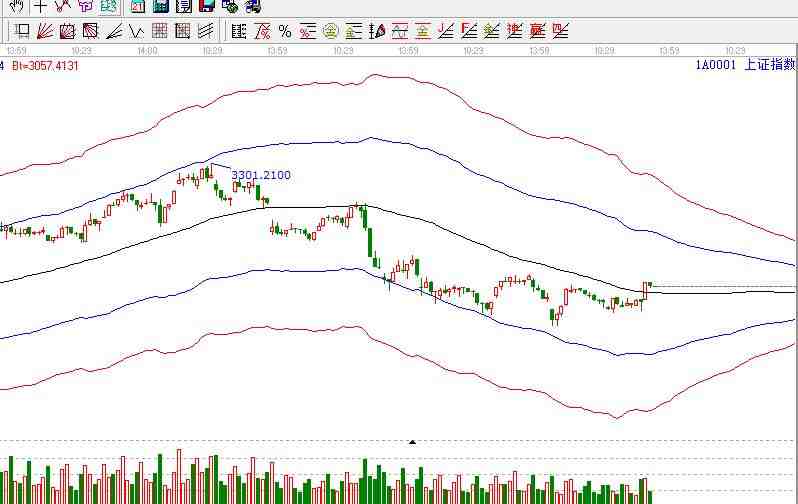The image size is (798, 504).
Task: Click the 1A0001 index code
Action: click(716, 65)
